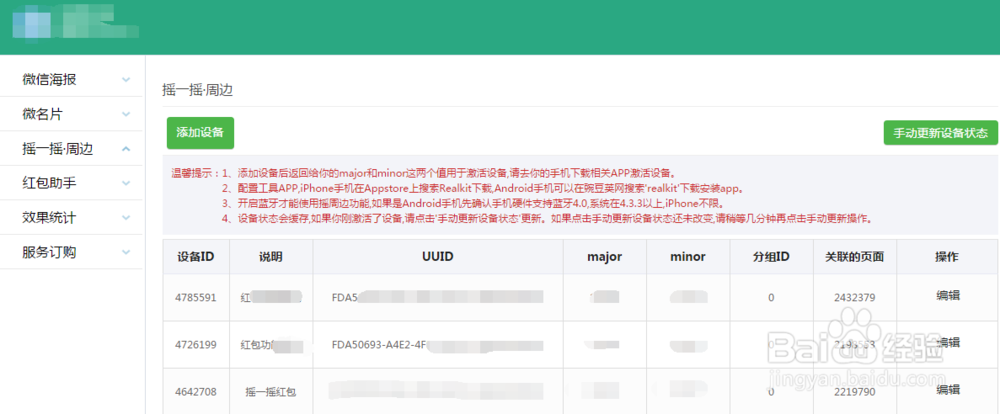Viewport: 1000px width, 414px height.
Task: Click the major column header
Action: point(605,257)
